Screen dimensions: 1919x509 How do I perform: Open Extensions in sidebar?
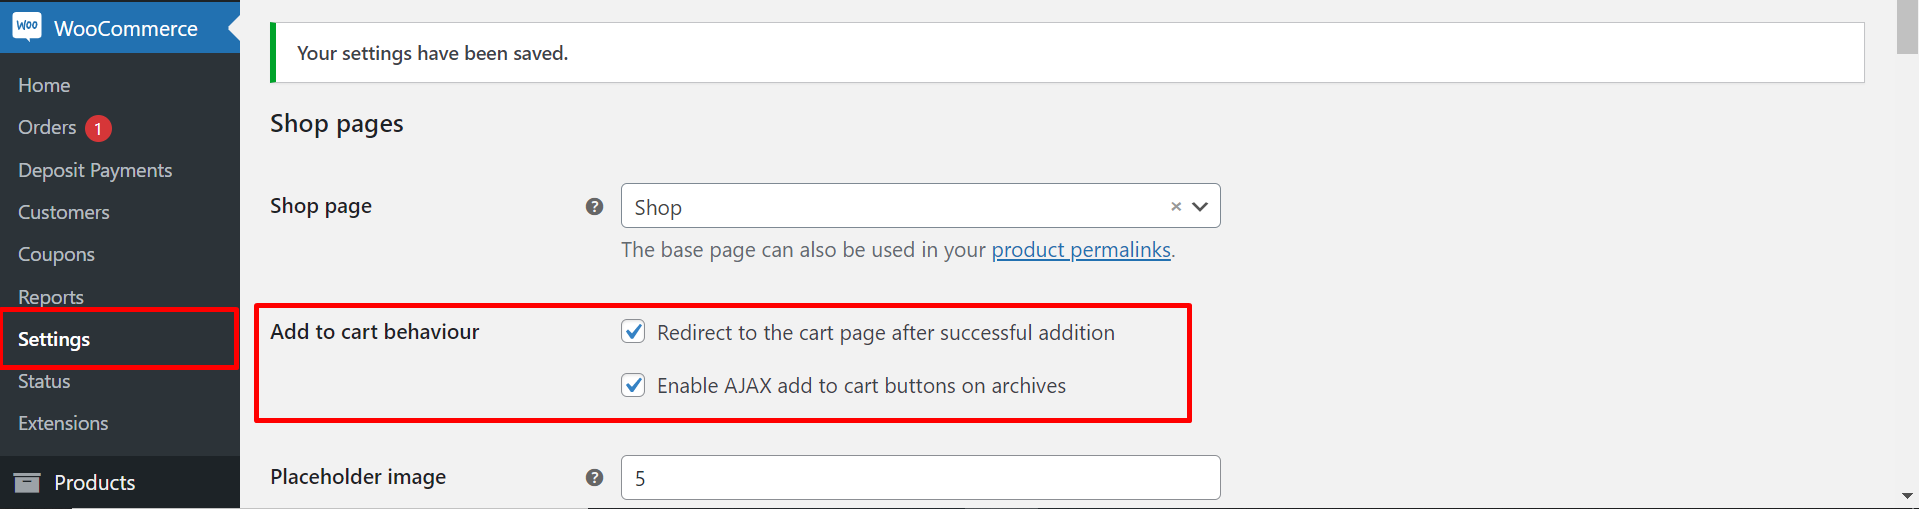point(63,423)
